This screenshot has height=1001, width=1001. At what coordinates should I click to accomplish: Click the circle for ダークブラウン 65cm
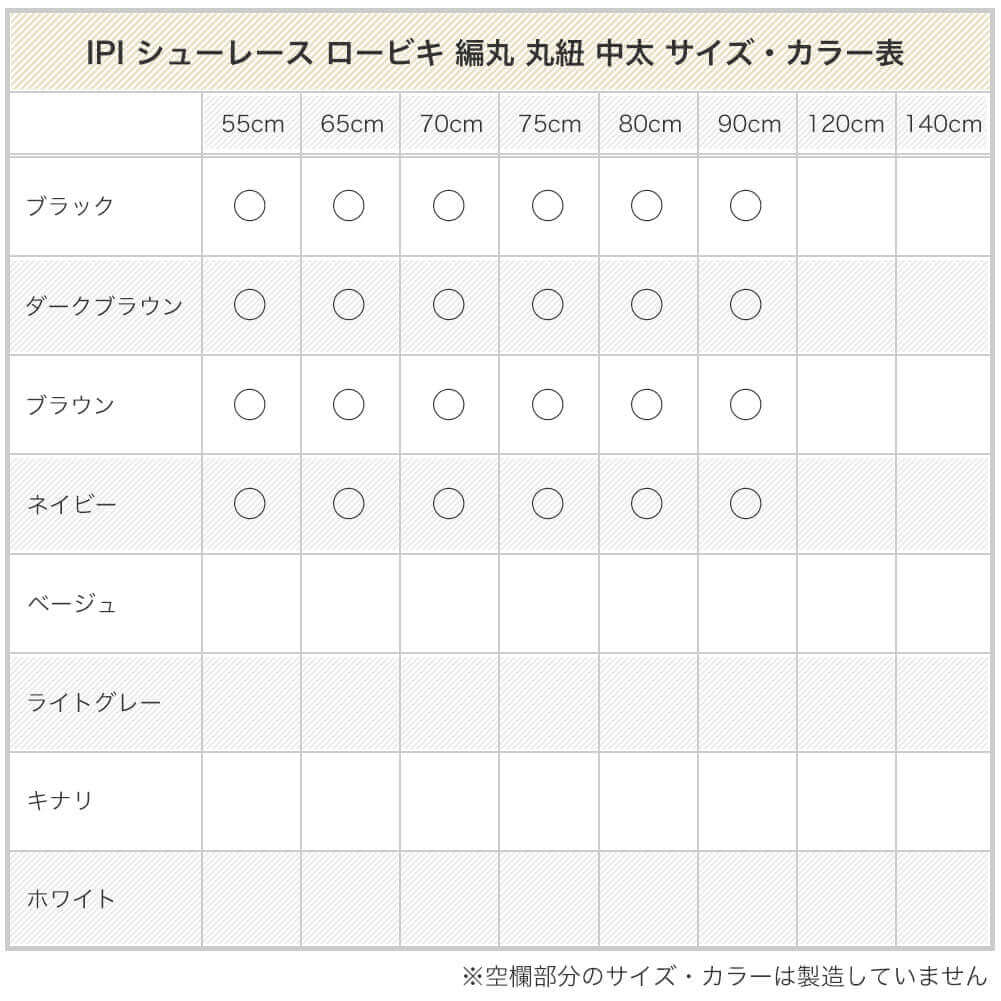(x=348, y=305)
